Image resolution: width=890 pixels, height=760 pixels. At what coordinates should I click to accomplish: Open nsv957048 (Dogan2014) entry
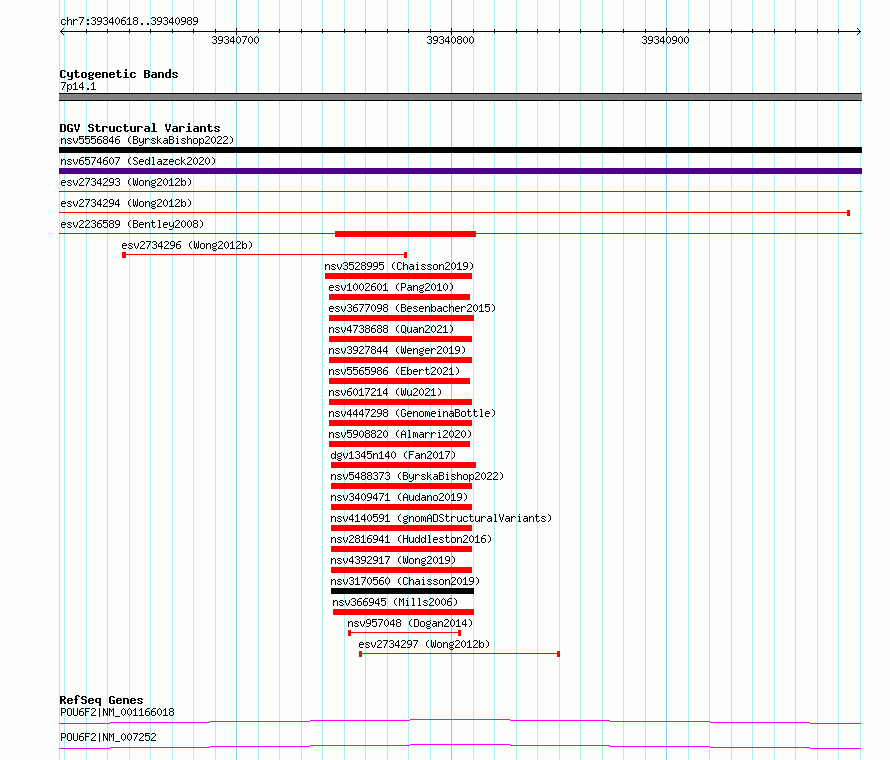click(410, 623)
